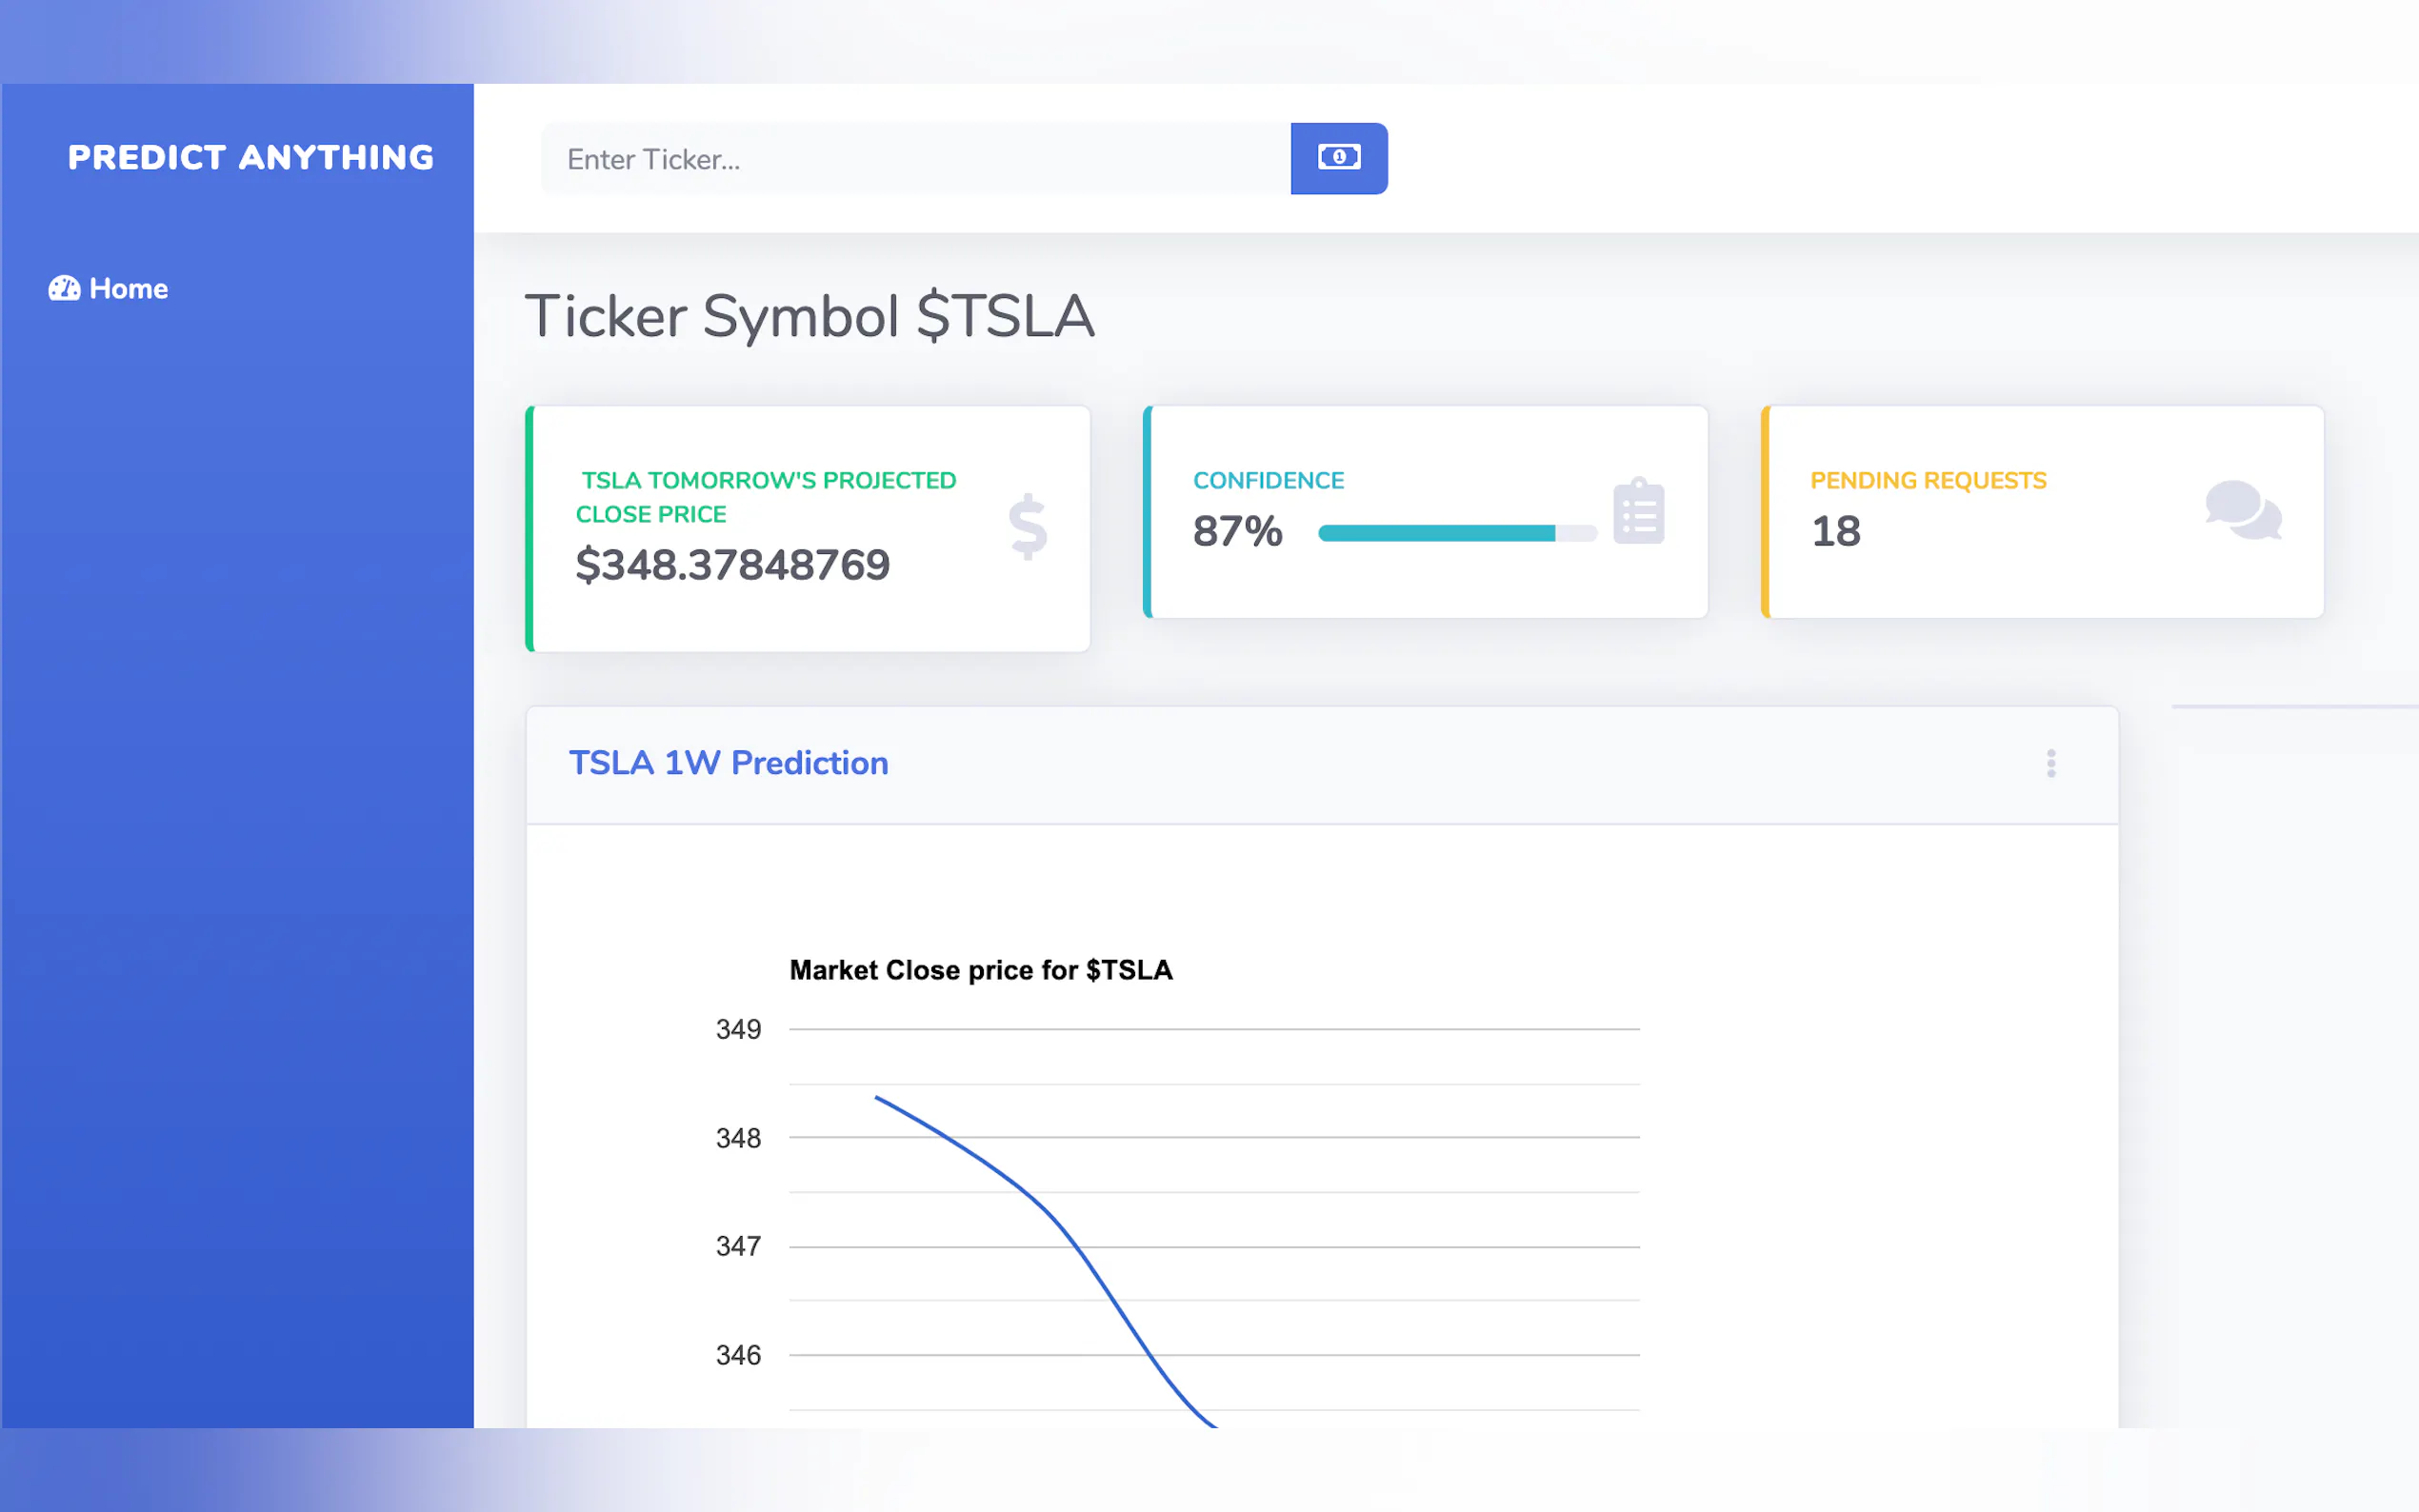Viewport: 2419px width, 1512px height.
Task: Click the Home dashboard gauge icon
Action: [x=65, y=289]
